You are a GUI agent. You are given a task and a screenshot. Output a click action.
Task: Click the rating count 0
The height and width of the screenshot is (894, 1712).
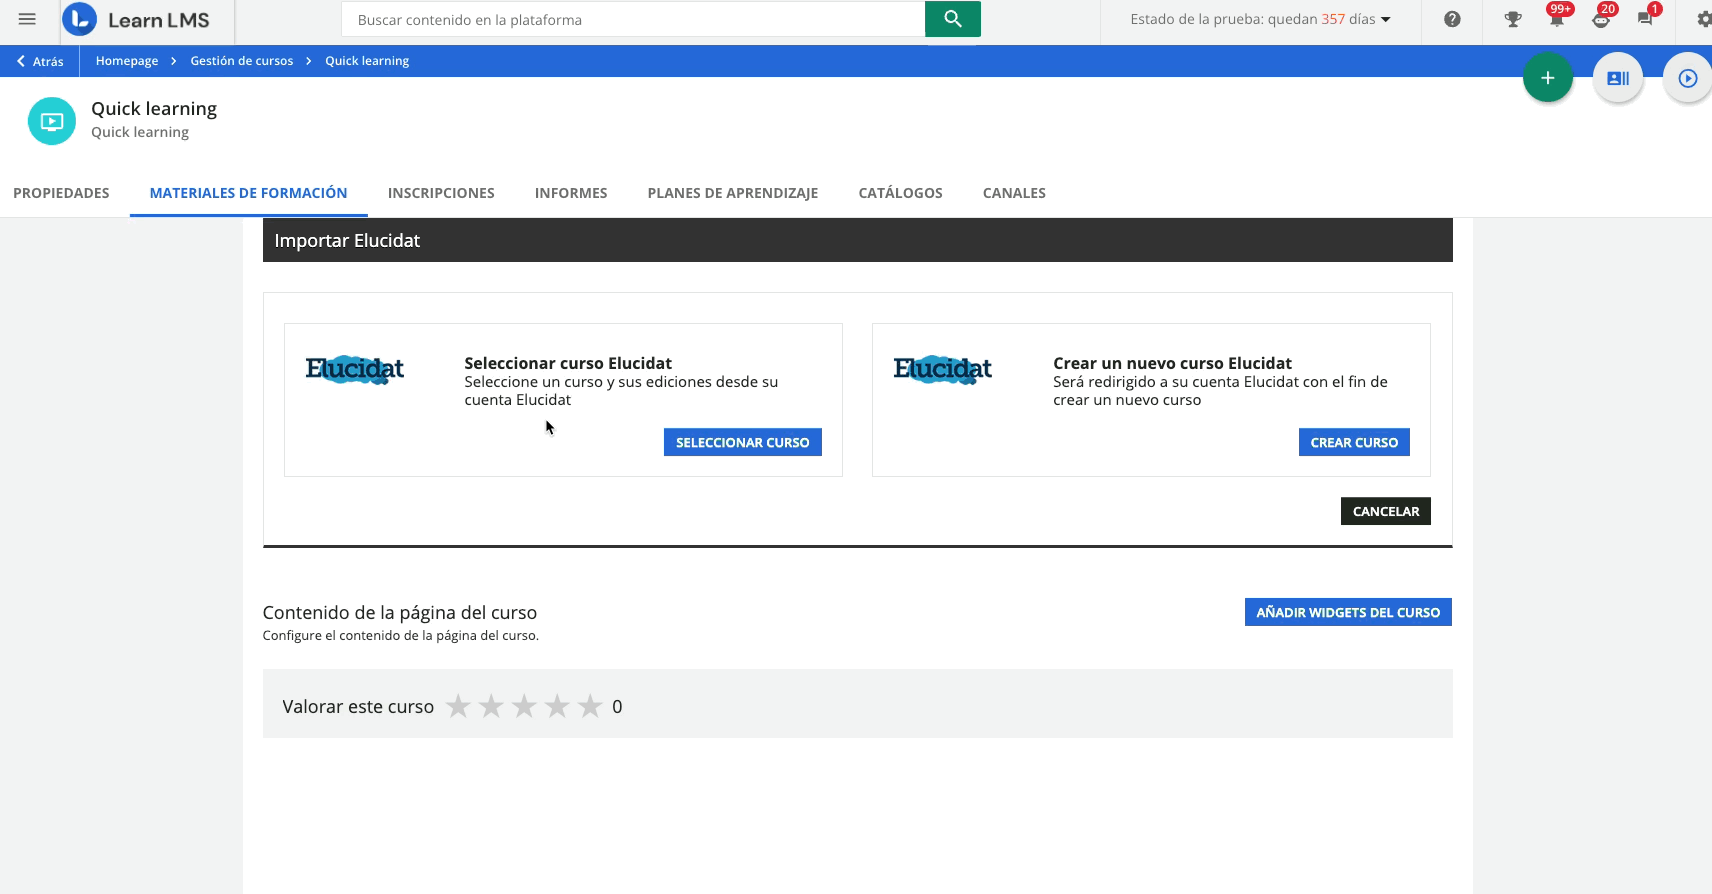point(617,707)
